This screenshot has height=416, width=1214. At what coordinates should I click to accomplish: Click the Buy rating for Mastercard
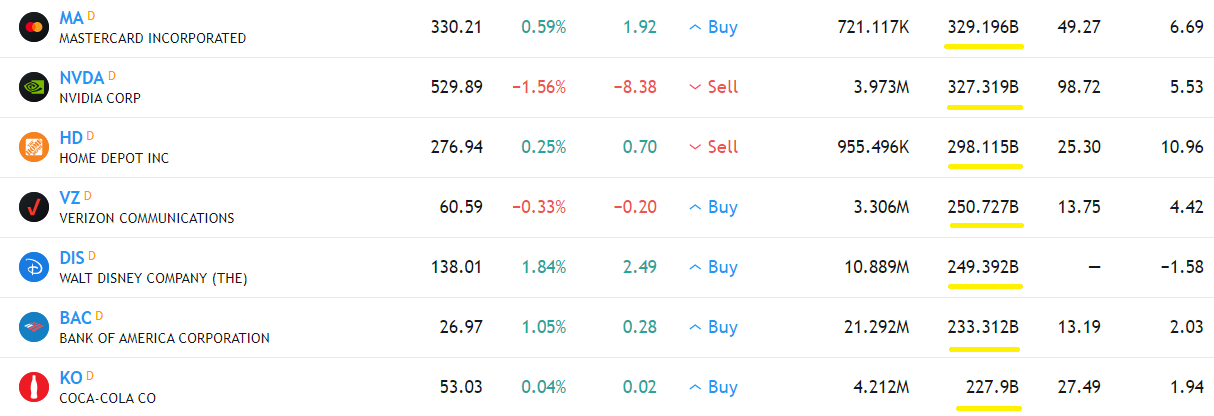[714, 27]
